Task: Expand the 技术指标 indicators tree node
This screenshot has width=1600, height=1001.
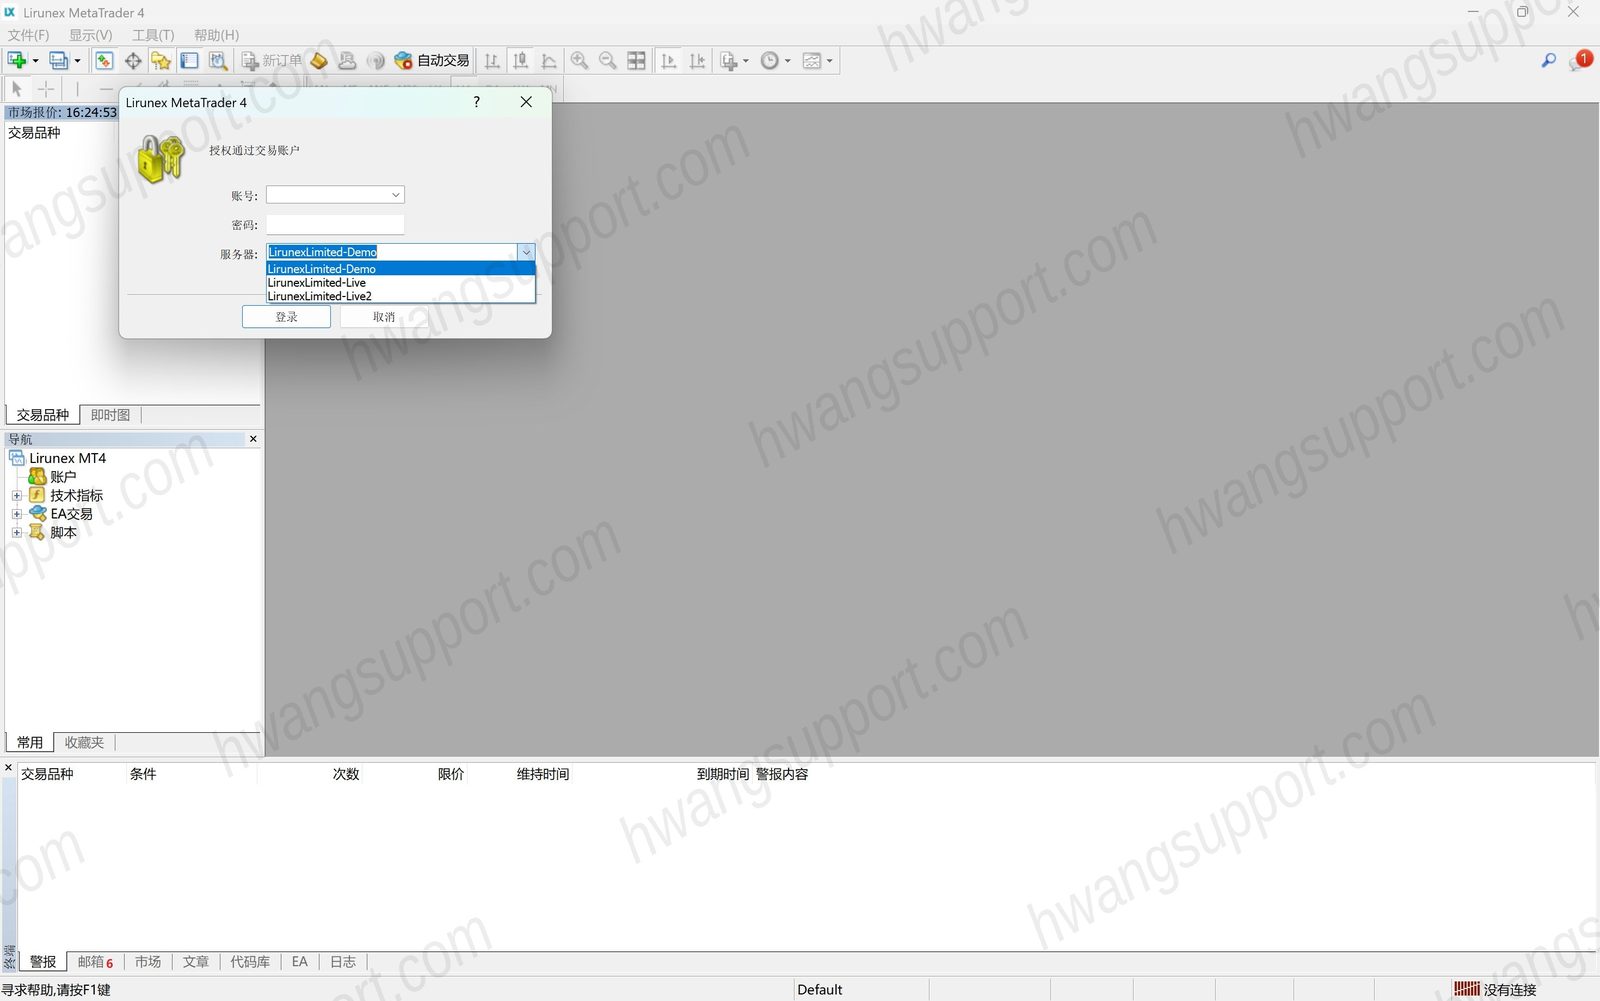Action: [16, 496]
